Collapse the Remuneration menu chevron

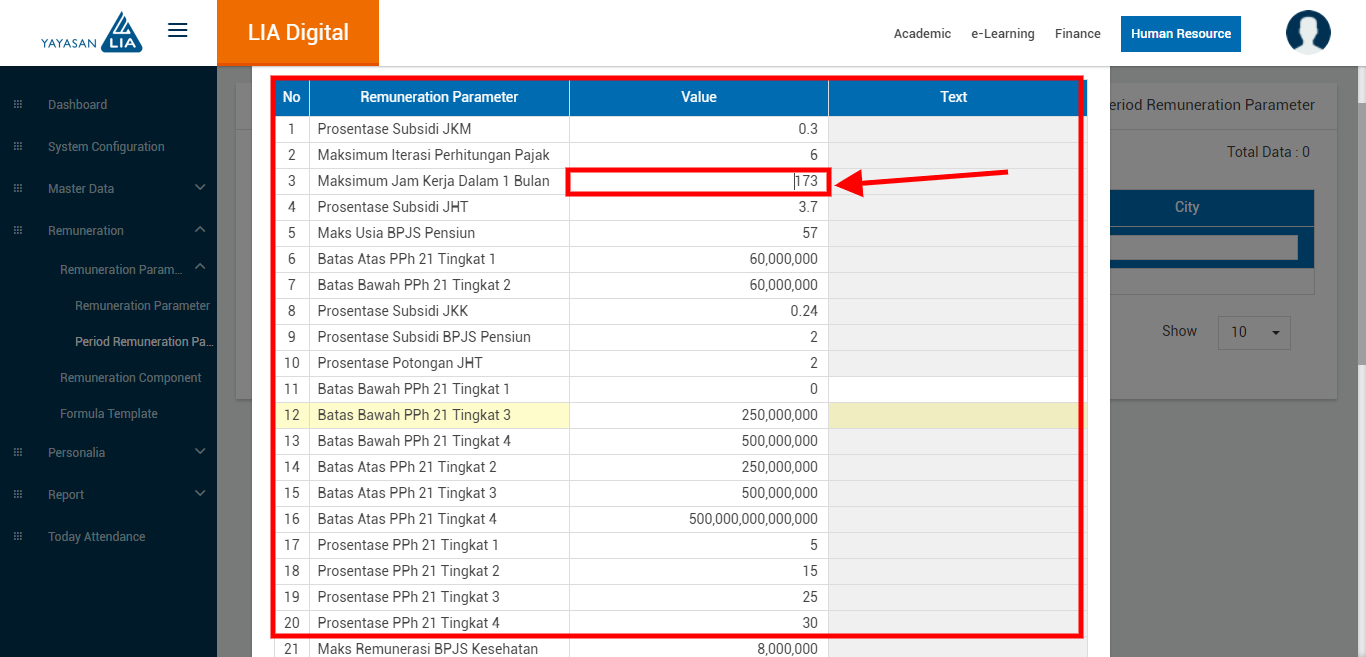pyautogui.click(x=200, y=230)
